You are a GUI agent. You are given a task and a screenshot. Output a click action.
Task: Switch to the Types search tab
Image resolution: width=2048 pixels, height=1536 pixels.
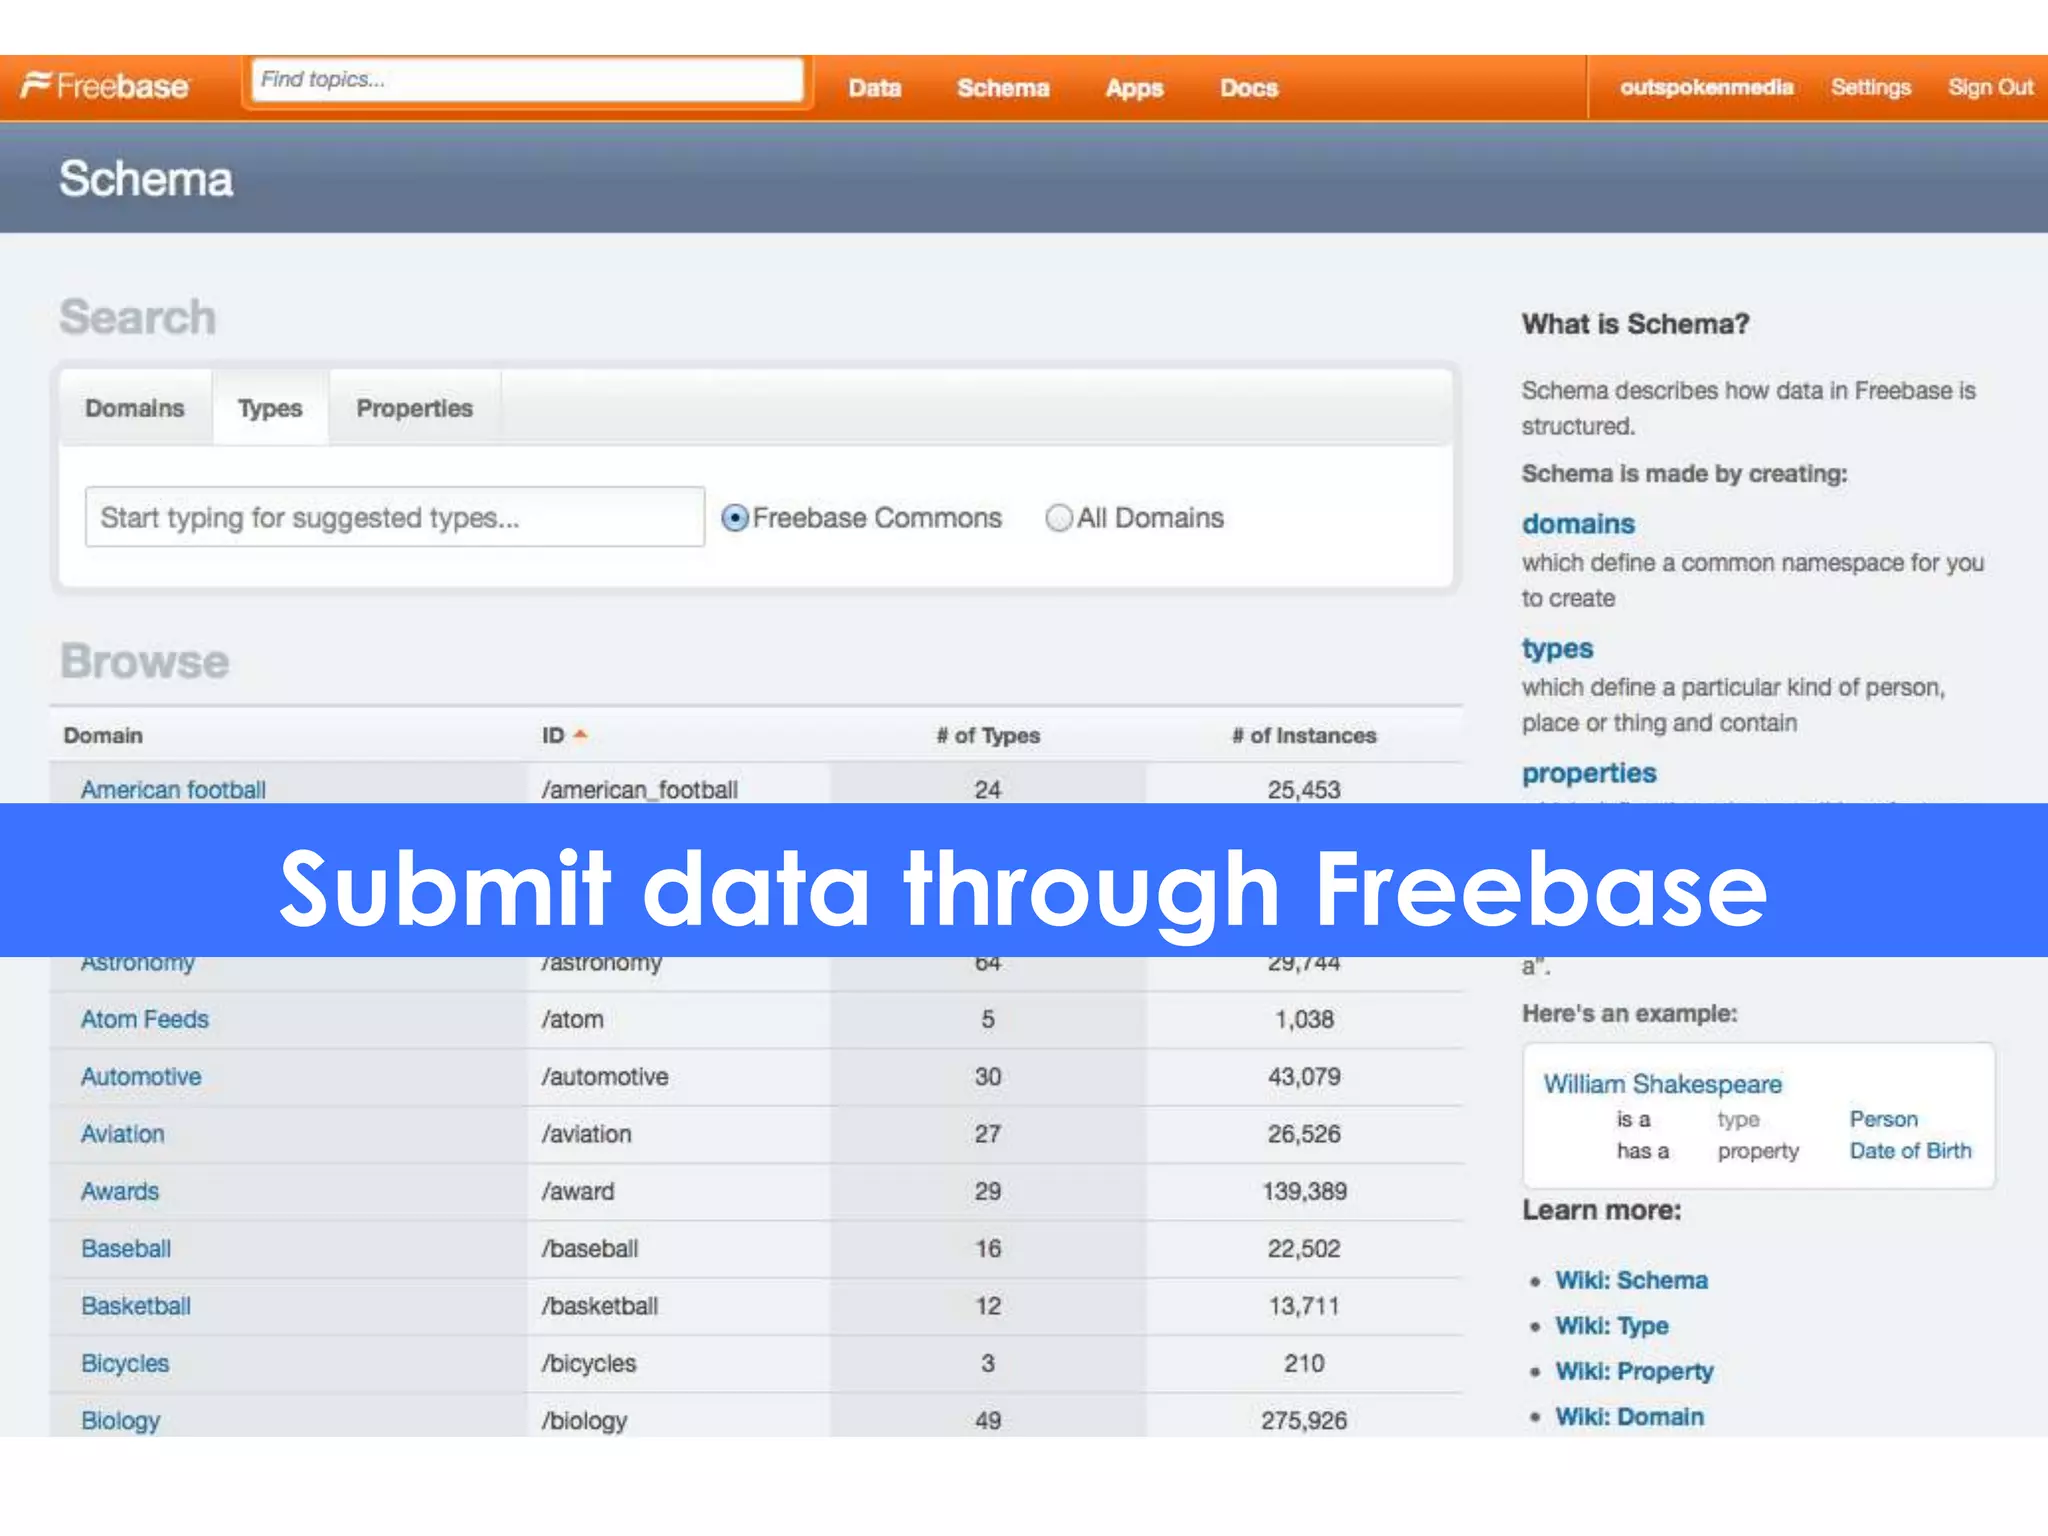pyautogui.click(x=270, y=408)
